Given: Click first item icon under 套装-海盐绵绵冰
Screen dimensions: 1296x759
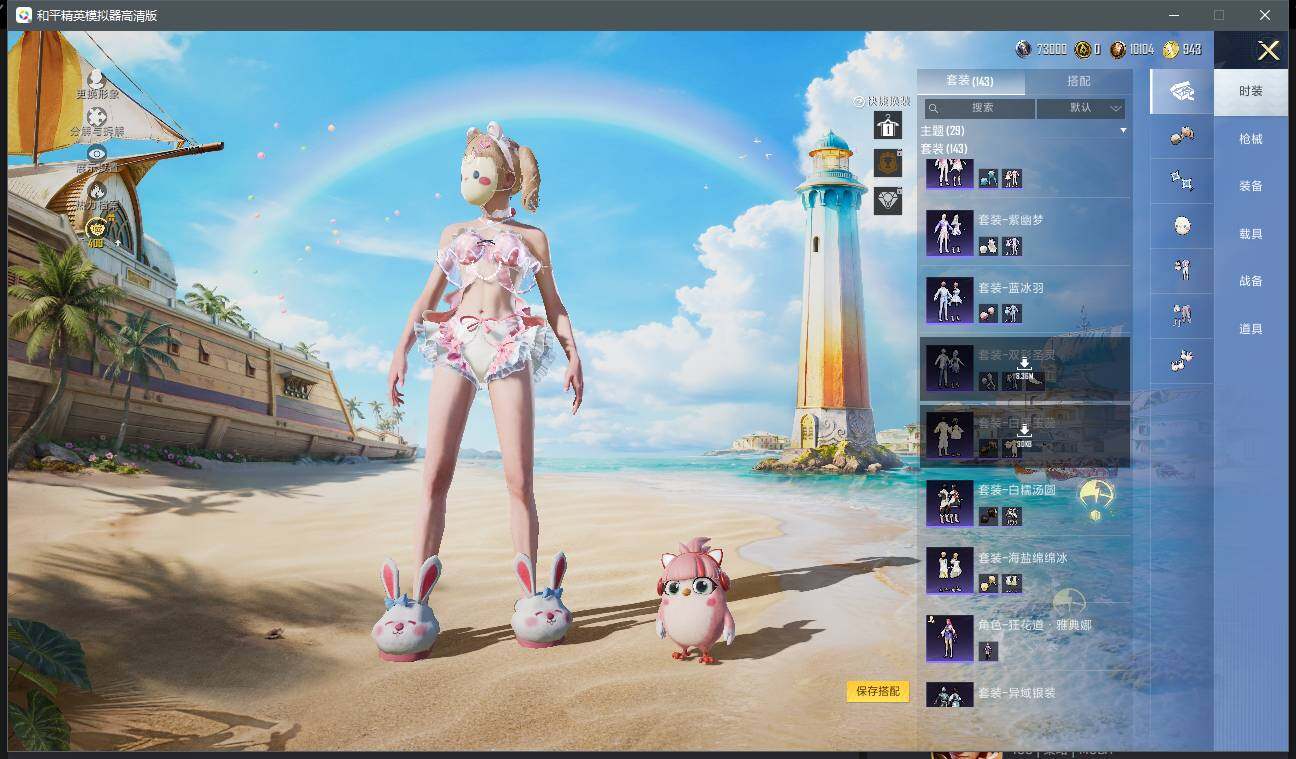Looking at the screenshot, I should pyautogui.click(x=988, y=584).
